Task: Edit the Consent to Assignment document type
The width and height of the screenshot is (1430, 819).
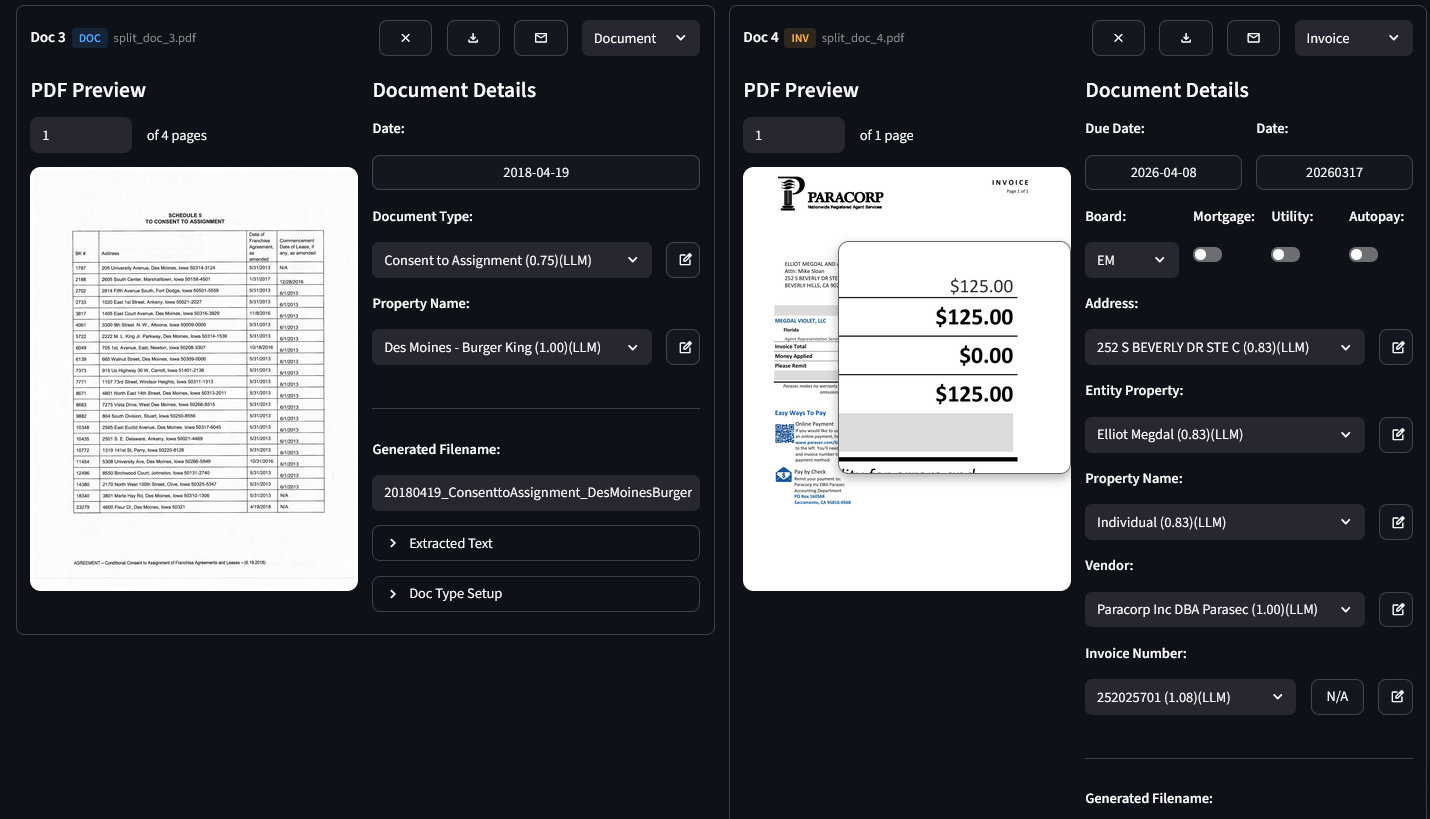Action: pos(684,260)
